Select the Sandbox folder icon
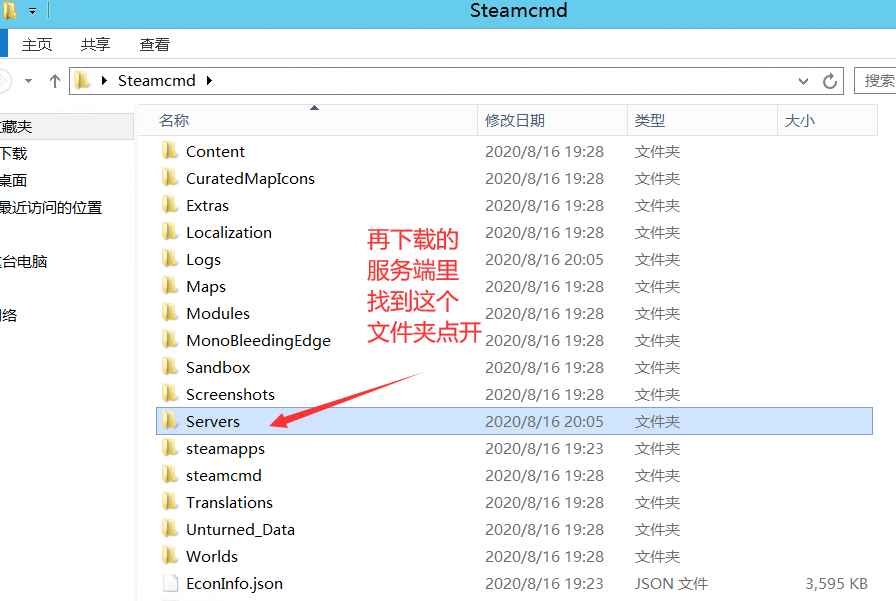Screen dimensions: 896x601 pyautogui.click(x=169, y=367)
